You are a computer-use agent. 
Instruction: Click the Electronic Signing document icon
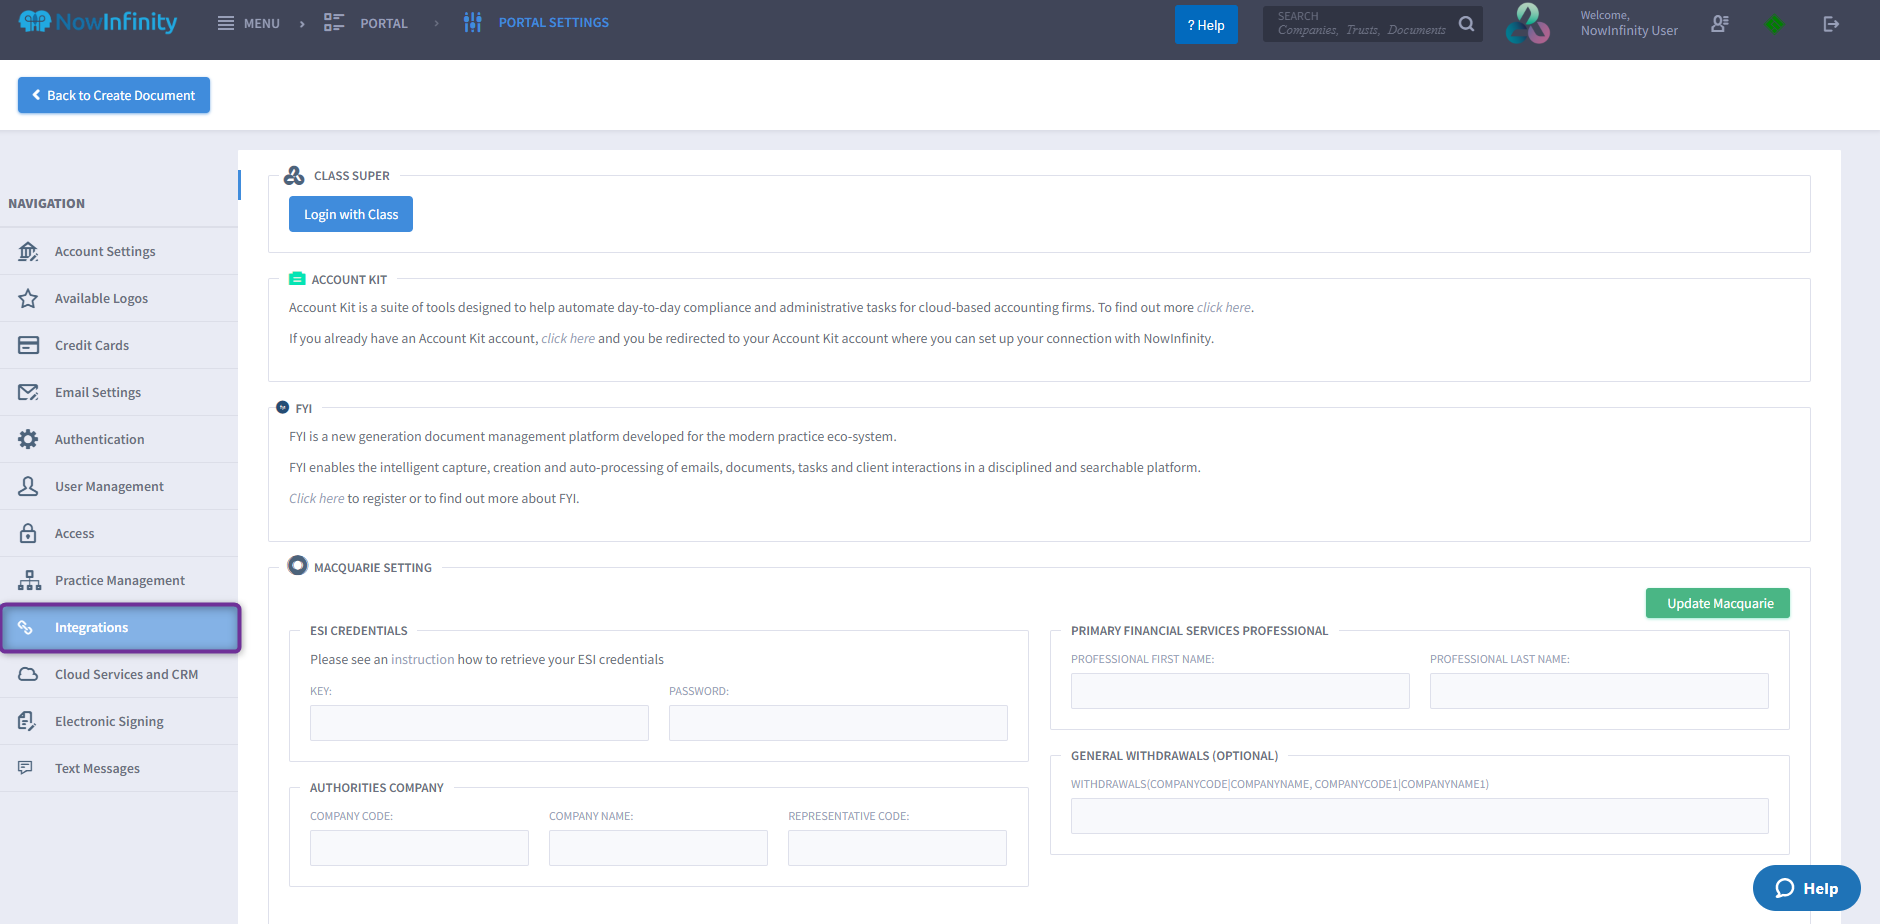(x=27, y=721)
